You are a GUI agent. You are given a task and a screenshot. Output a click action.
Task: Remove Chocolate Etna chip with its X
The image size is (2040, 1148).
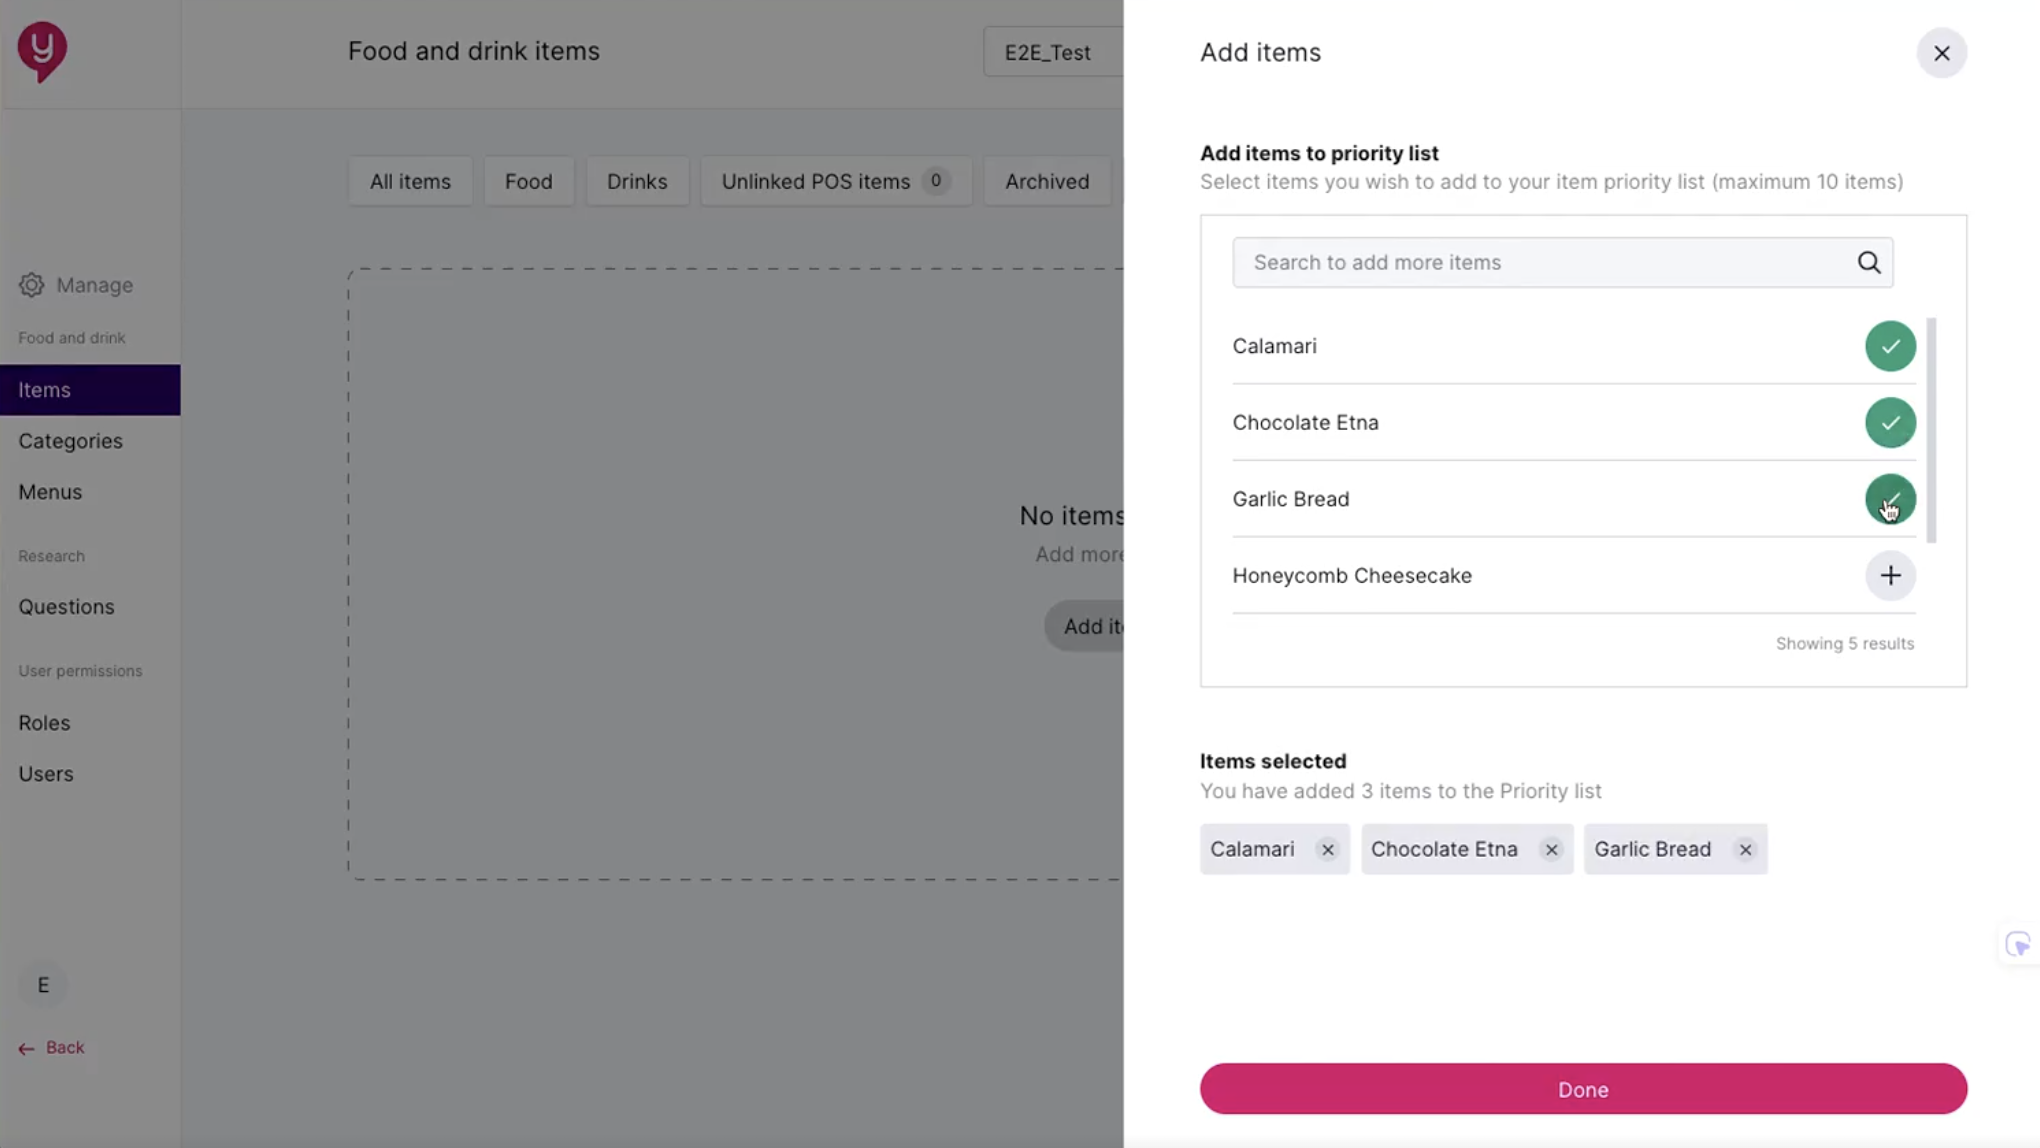click(1551, 849)
